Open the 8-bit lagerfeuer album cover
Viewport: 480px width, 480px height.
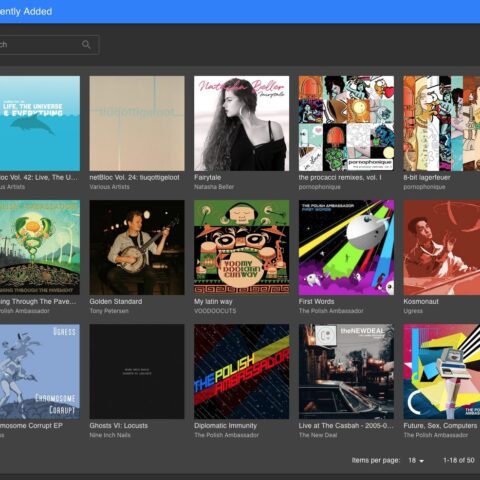[x=442, y=123]
